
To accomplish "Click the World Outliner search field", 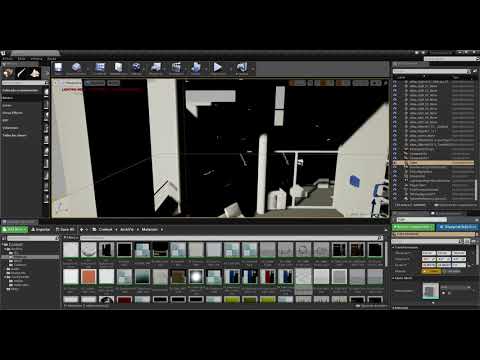I will [431, 71].
